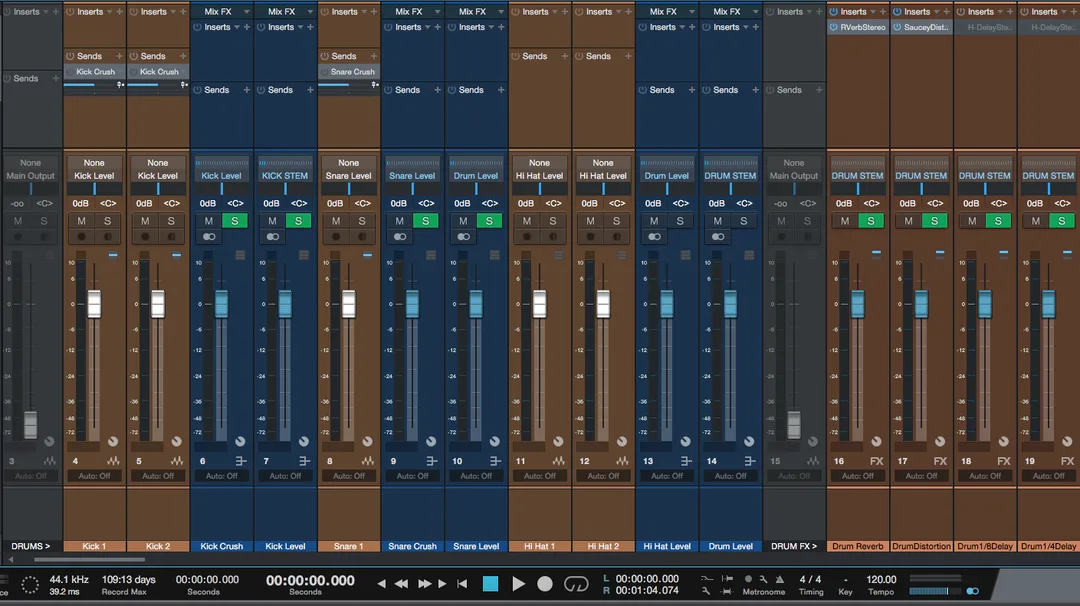
Task: Mute the Kick 1 channel
Action: click(81, 221)
